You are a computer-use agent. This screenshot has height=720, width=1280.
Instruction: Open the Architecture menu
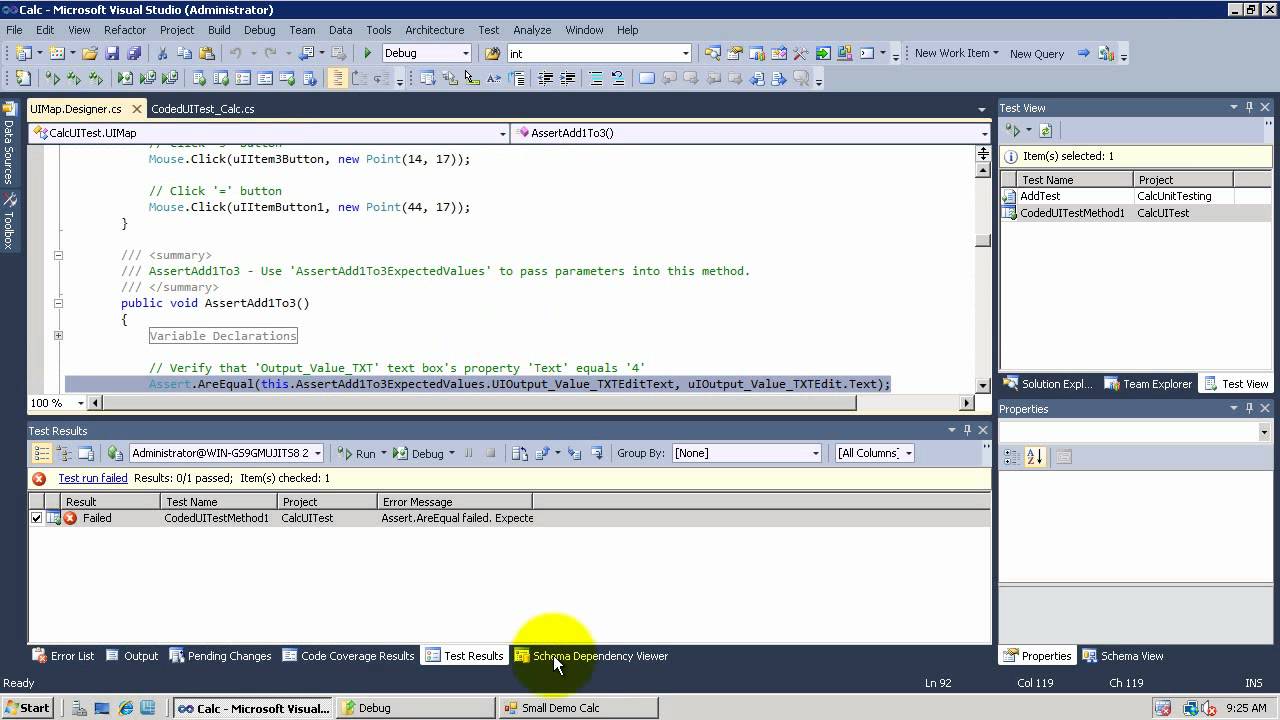[x=434, y=30]
